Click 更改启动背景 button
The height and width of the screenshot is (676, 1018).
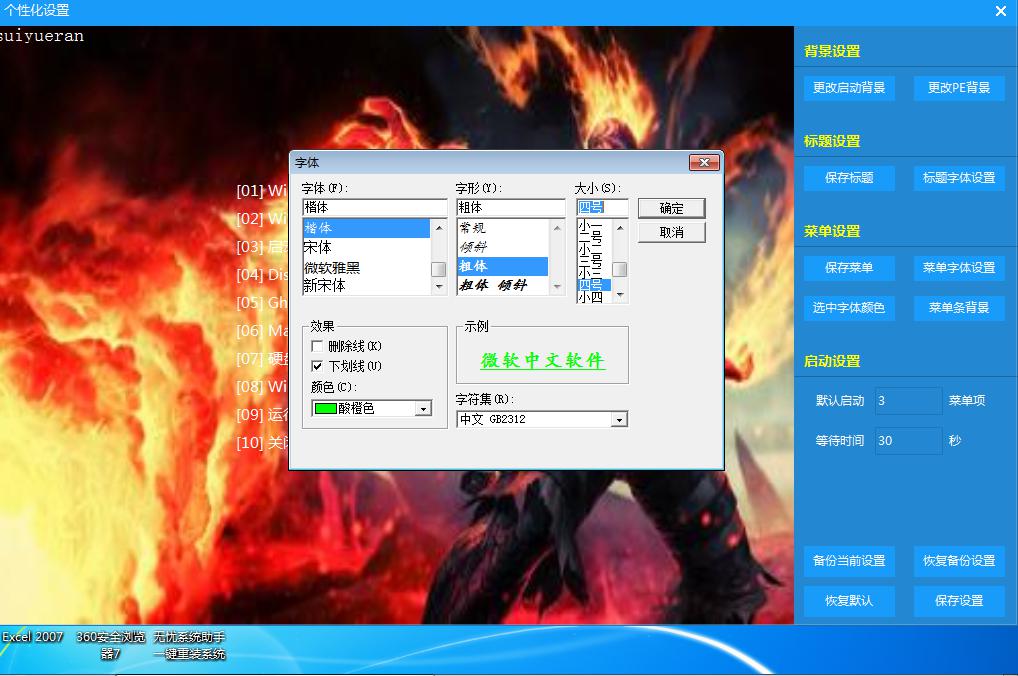tap(849, 88)
